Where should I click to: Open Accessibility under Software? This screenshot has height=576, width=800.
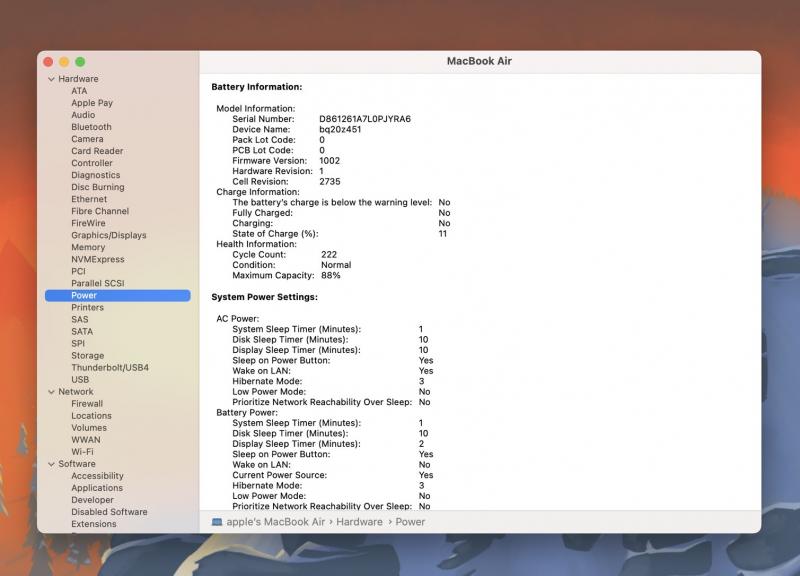click(x=97, y=475)
